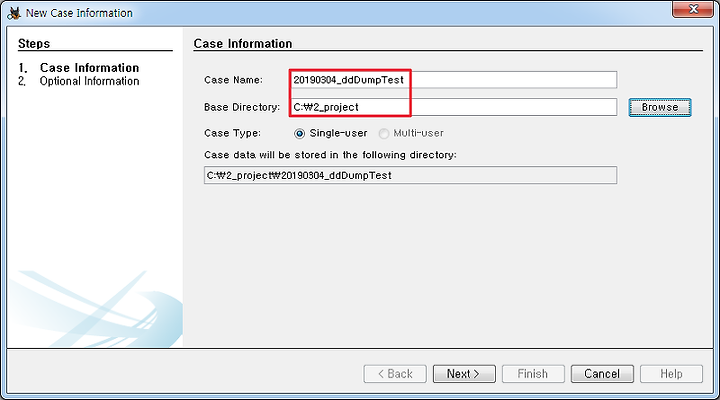Screen dimensions: 720x400
Task: Click the disabled Finish button
Action: [x=533, y=374]
